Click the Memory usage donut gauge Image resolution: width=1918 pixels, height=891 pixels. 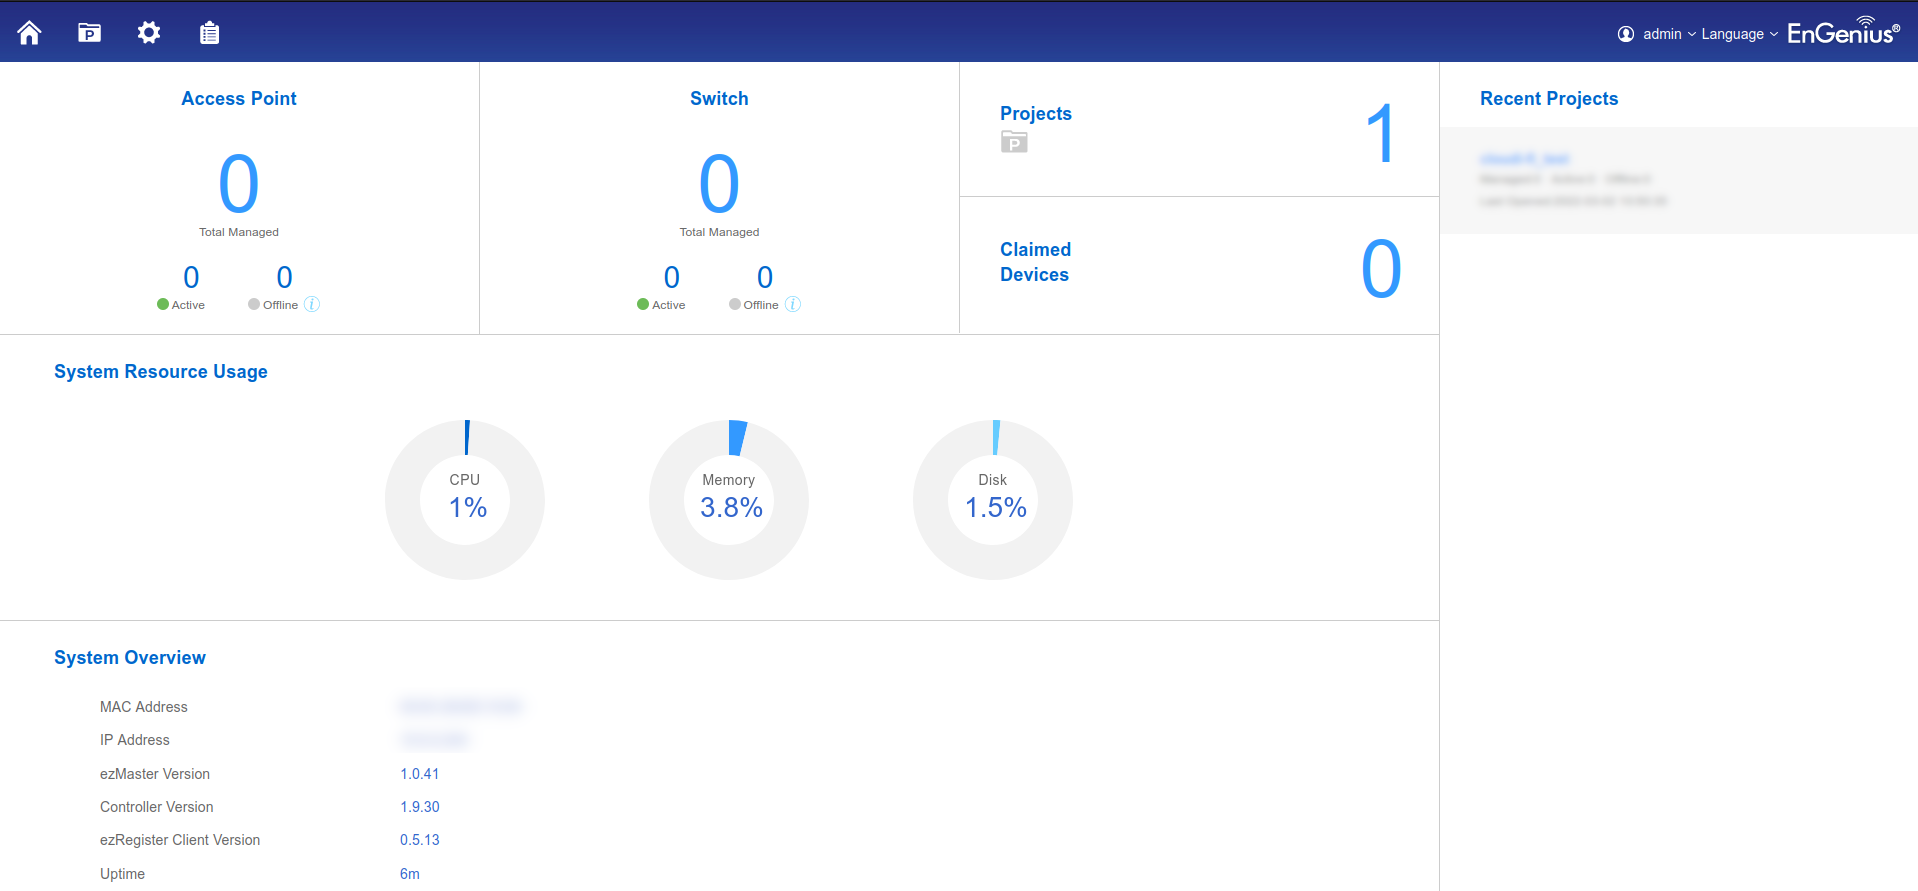click(x=729, y=500)
